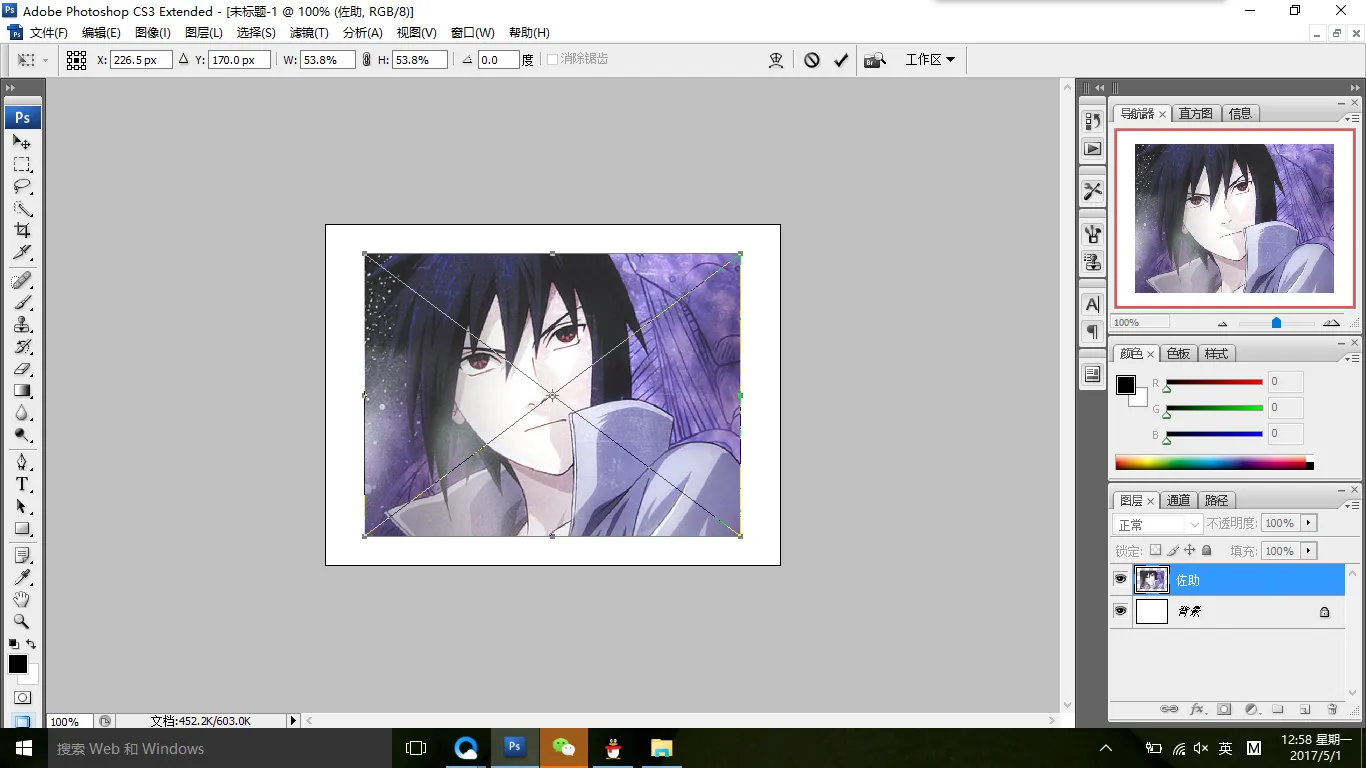Viewport: 1366px width, 768px height.
Task: Open the Paragraph panel from the dock
Action: [x=1093, y=331]
